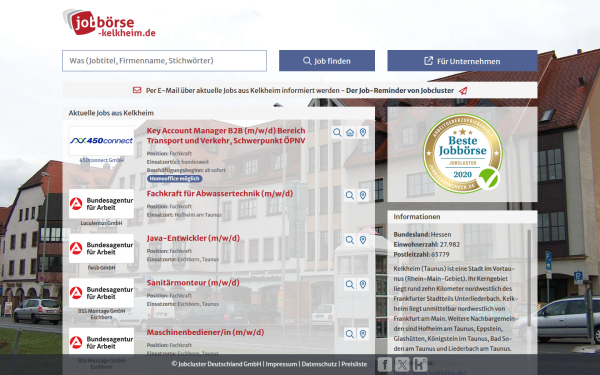Screen dimensions: 600x375
Task: Open the Maschinenbediener/in (m/w/d) job link
Action: tap(205, 332)
